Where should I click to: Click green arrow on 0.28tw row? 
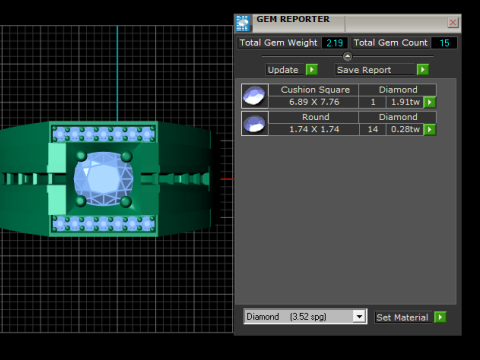pos(430,129)
